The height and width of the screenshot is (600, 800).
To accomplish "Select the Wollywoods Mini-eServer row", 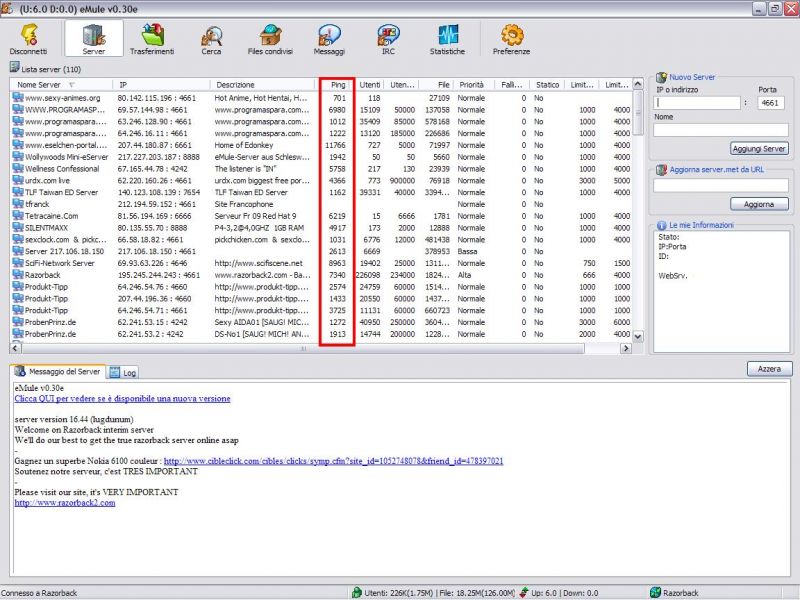I will click(321, 157).
